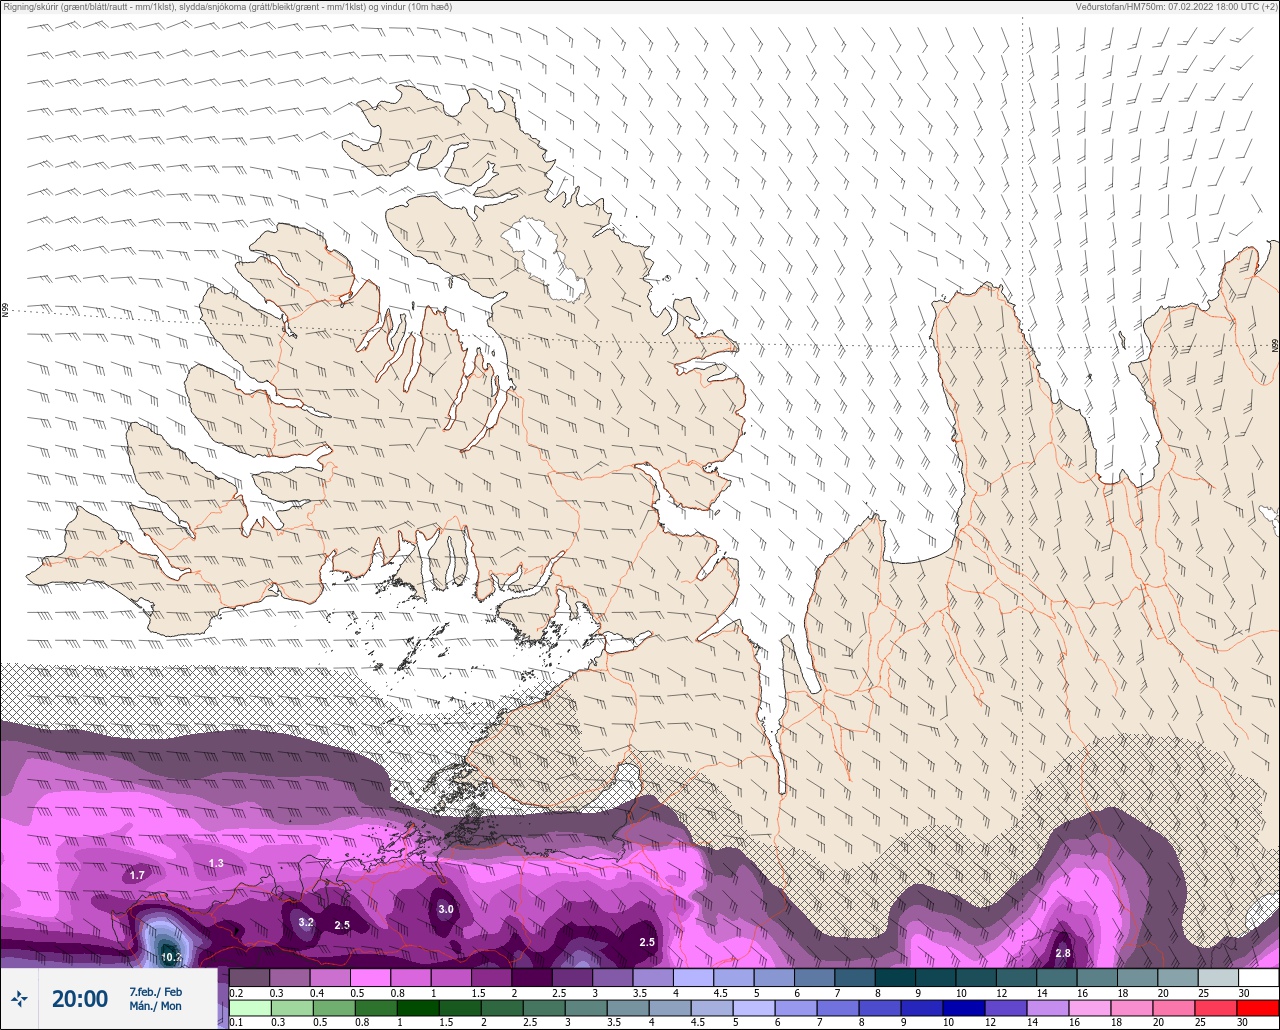Click the right N99 latitude label

click(1275, 346)
